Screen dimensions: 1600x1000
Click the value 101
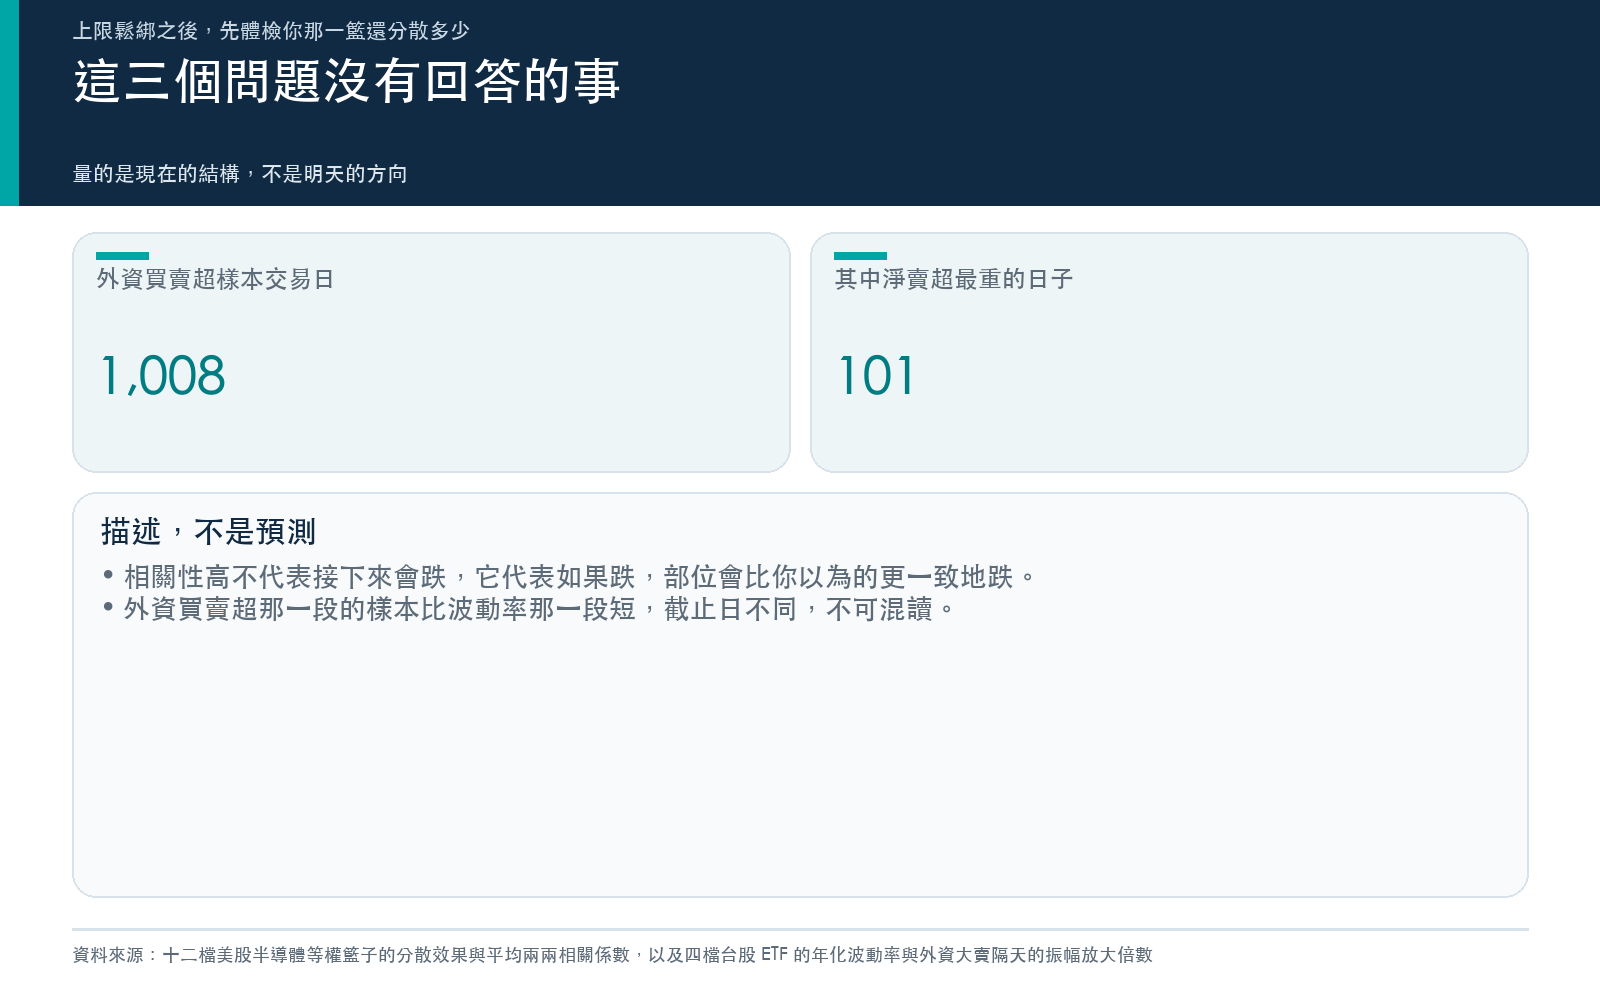pyautogui.click(x=876, y=376)
